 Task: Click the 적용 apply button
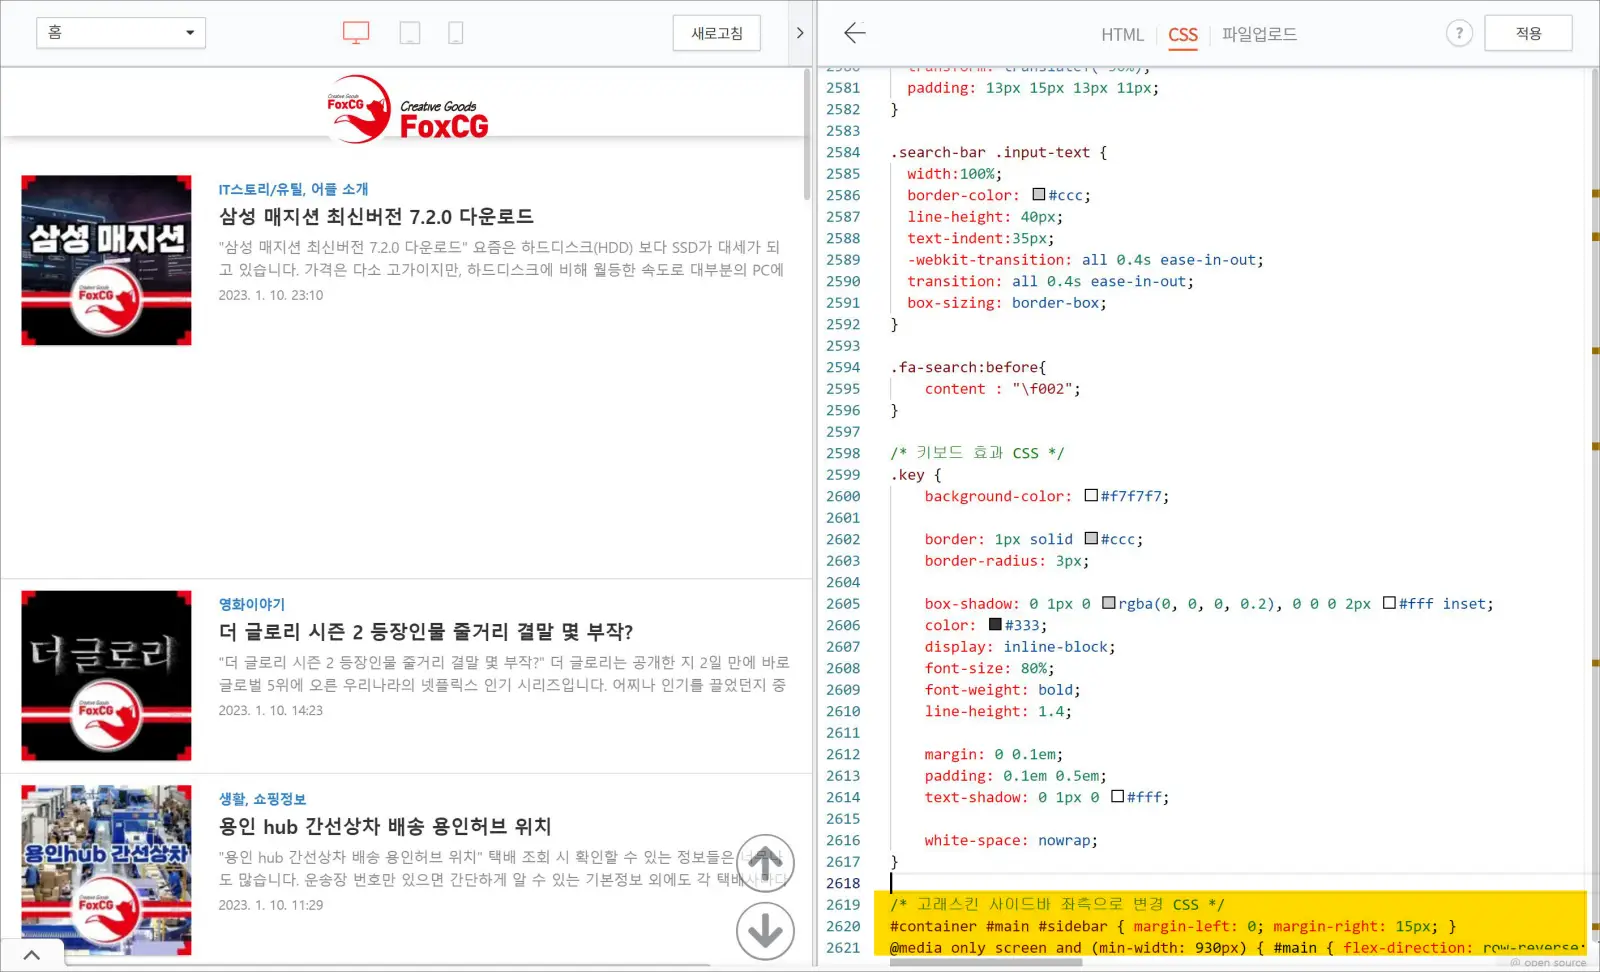(1528, 33)
